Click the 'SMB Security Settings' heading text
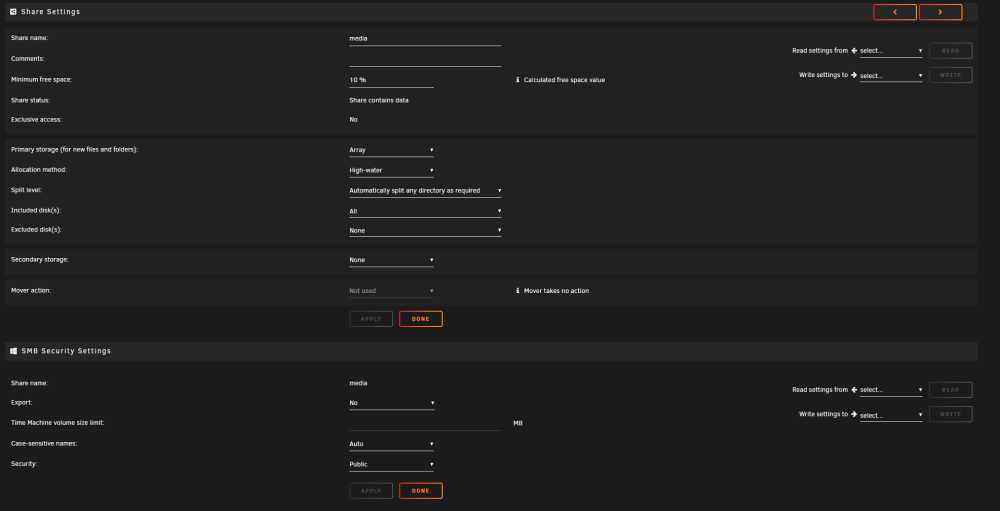 [66, 351]
